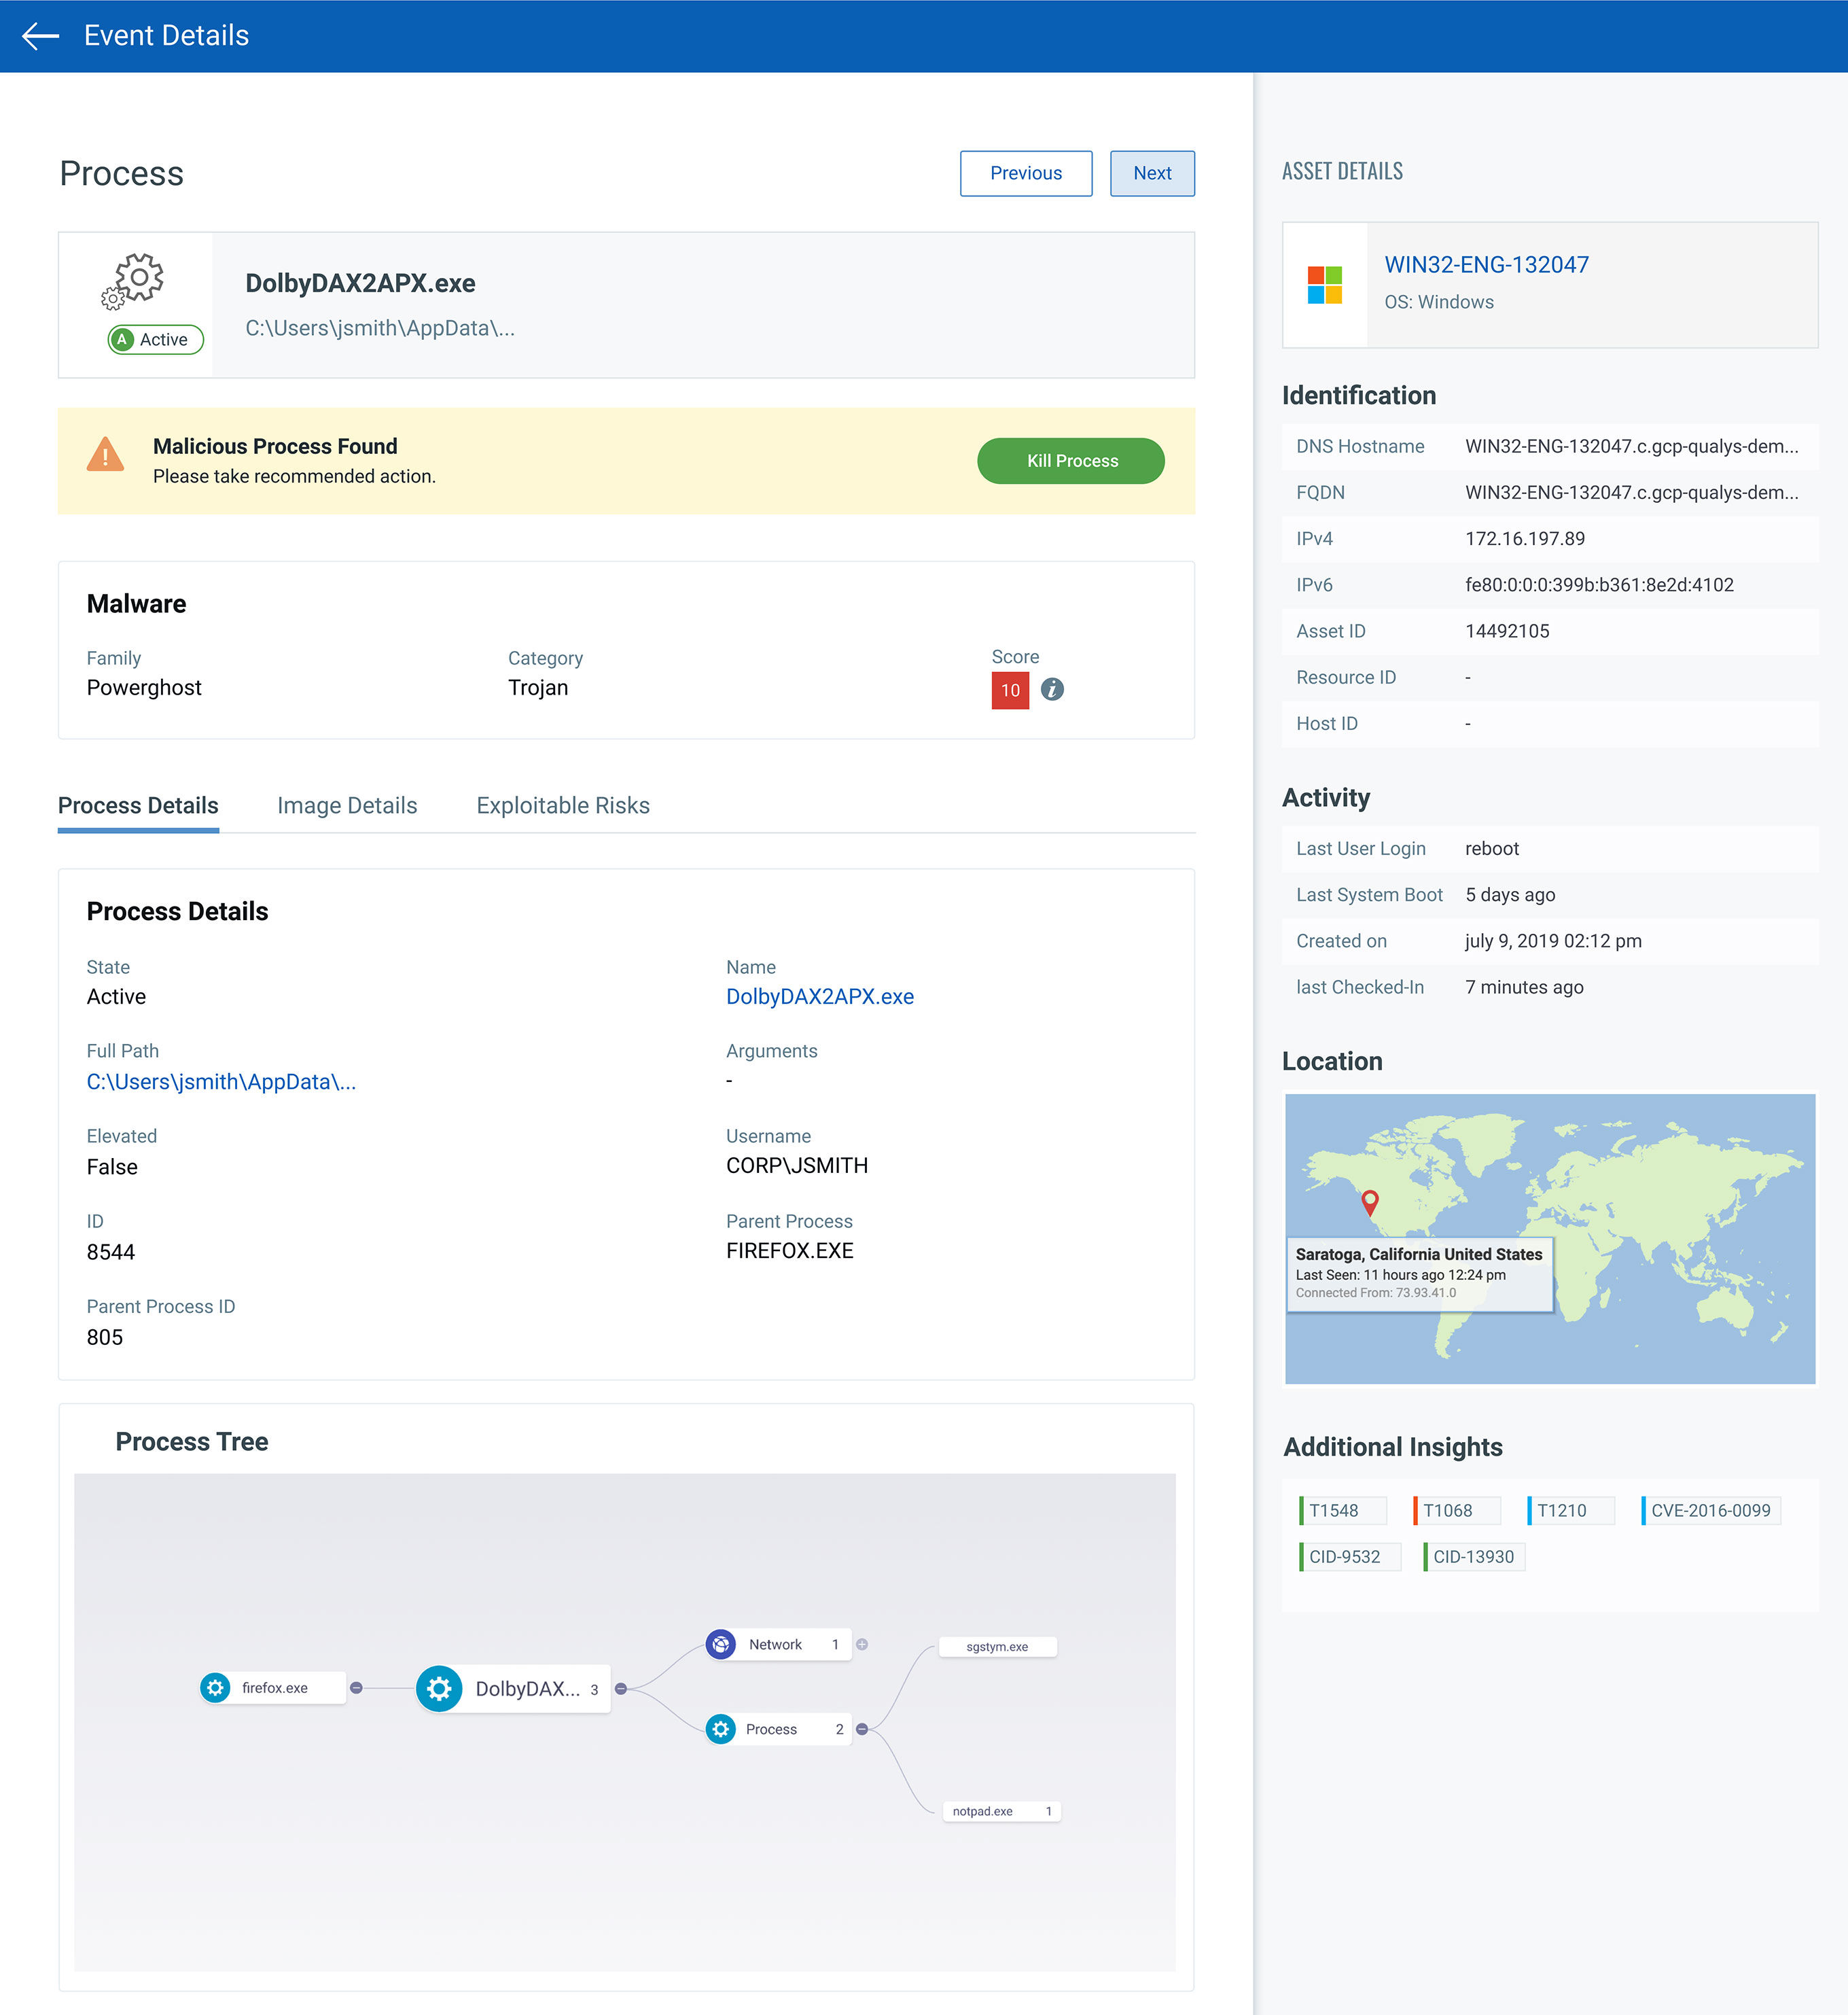This screenshot has width=1848, height=2015.
Task: Click the firefox.exe node gear icon
Action: click(215, 1688)
